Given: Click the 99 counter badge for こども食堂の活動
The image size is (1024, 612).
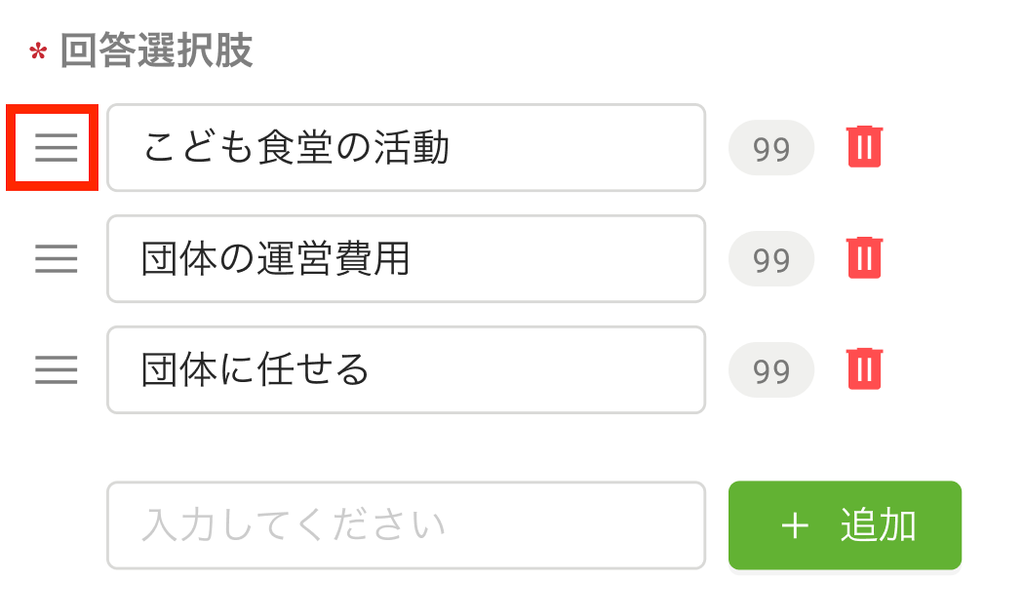Looking at the screenshot, I should pos(771,148).
